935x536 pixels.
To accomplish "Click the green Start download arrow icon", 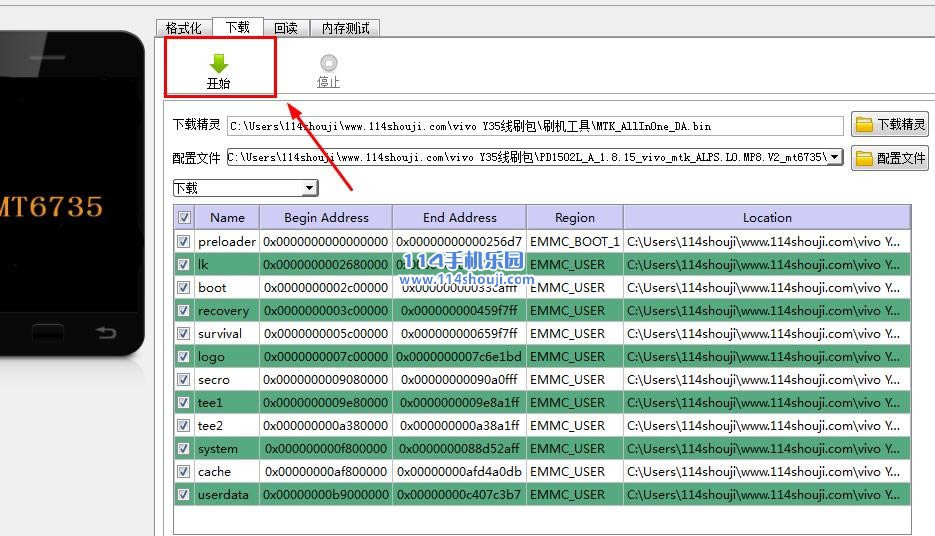I will pos(218,64).
